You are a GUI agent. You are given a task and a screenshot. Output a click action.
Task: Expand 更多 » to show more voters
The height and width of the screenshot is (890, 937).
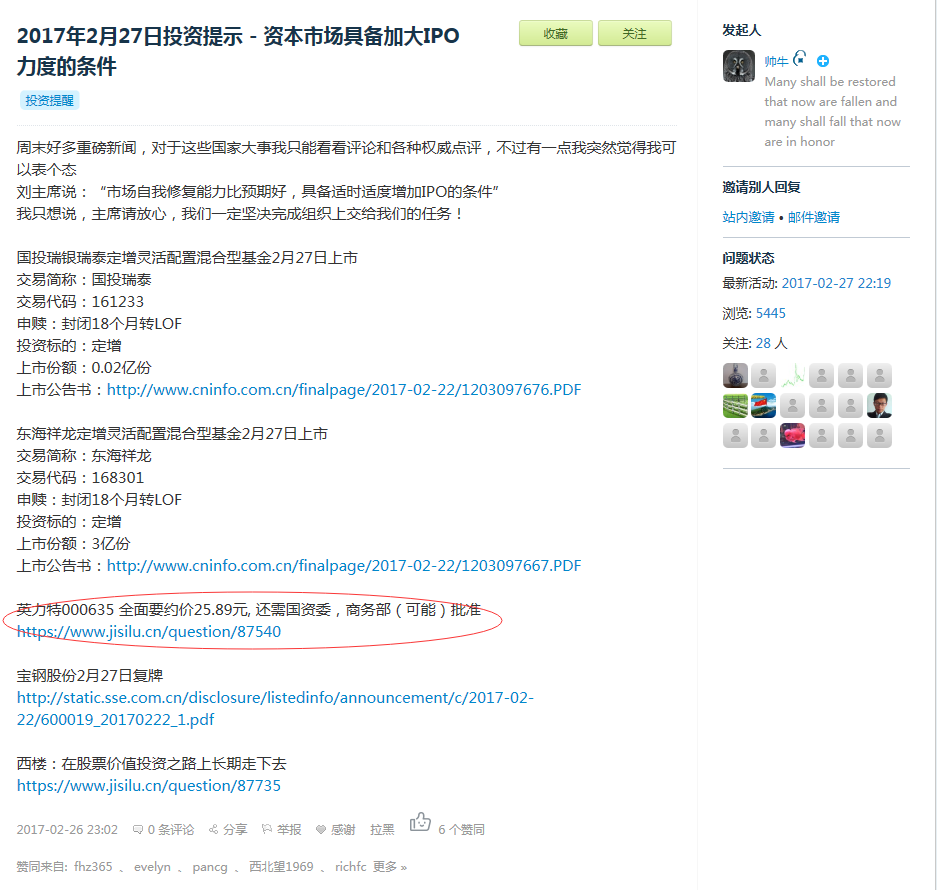pyautogui.click(x=390, y=867)
